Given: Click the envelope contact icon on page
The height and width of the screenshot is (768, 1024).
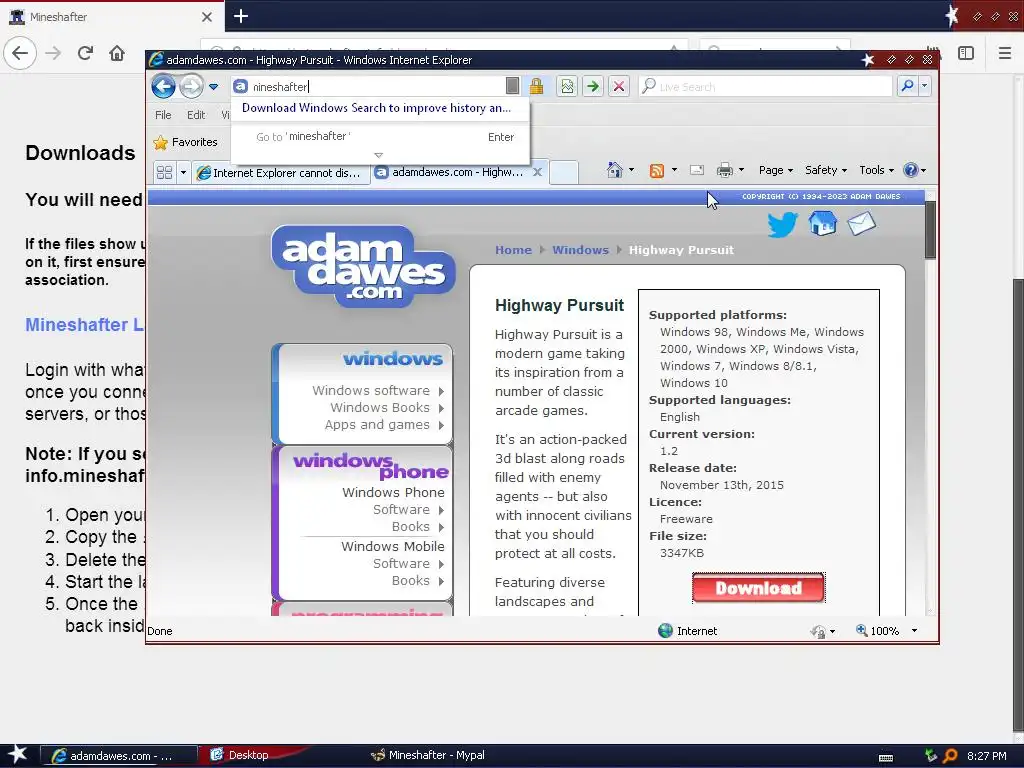Looking at the screenshot, I should pos(861,223).
